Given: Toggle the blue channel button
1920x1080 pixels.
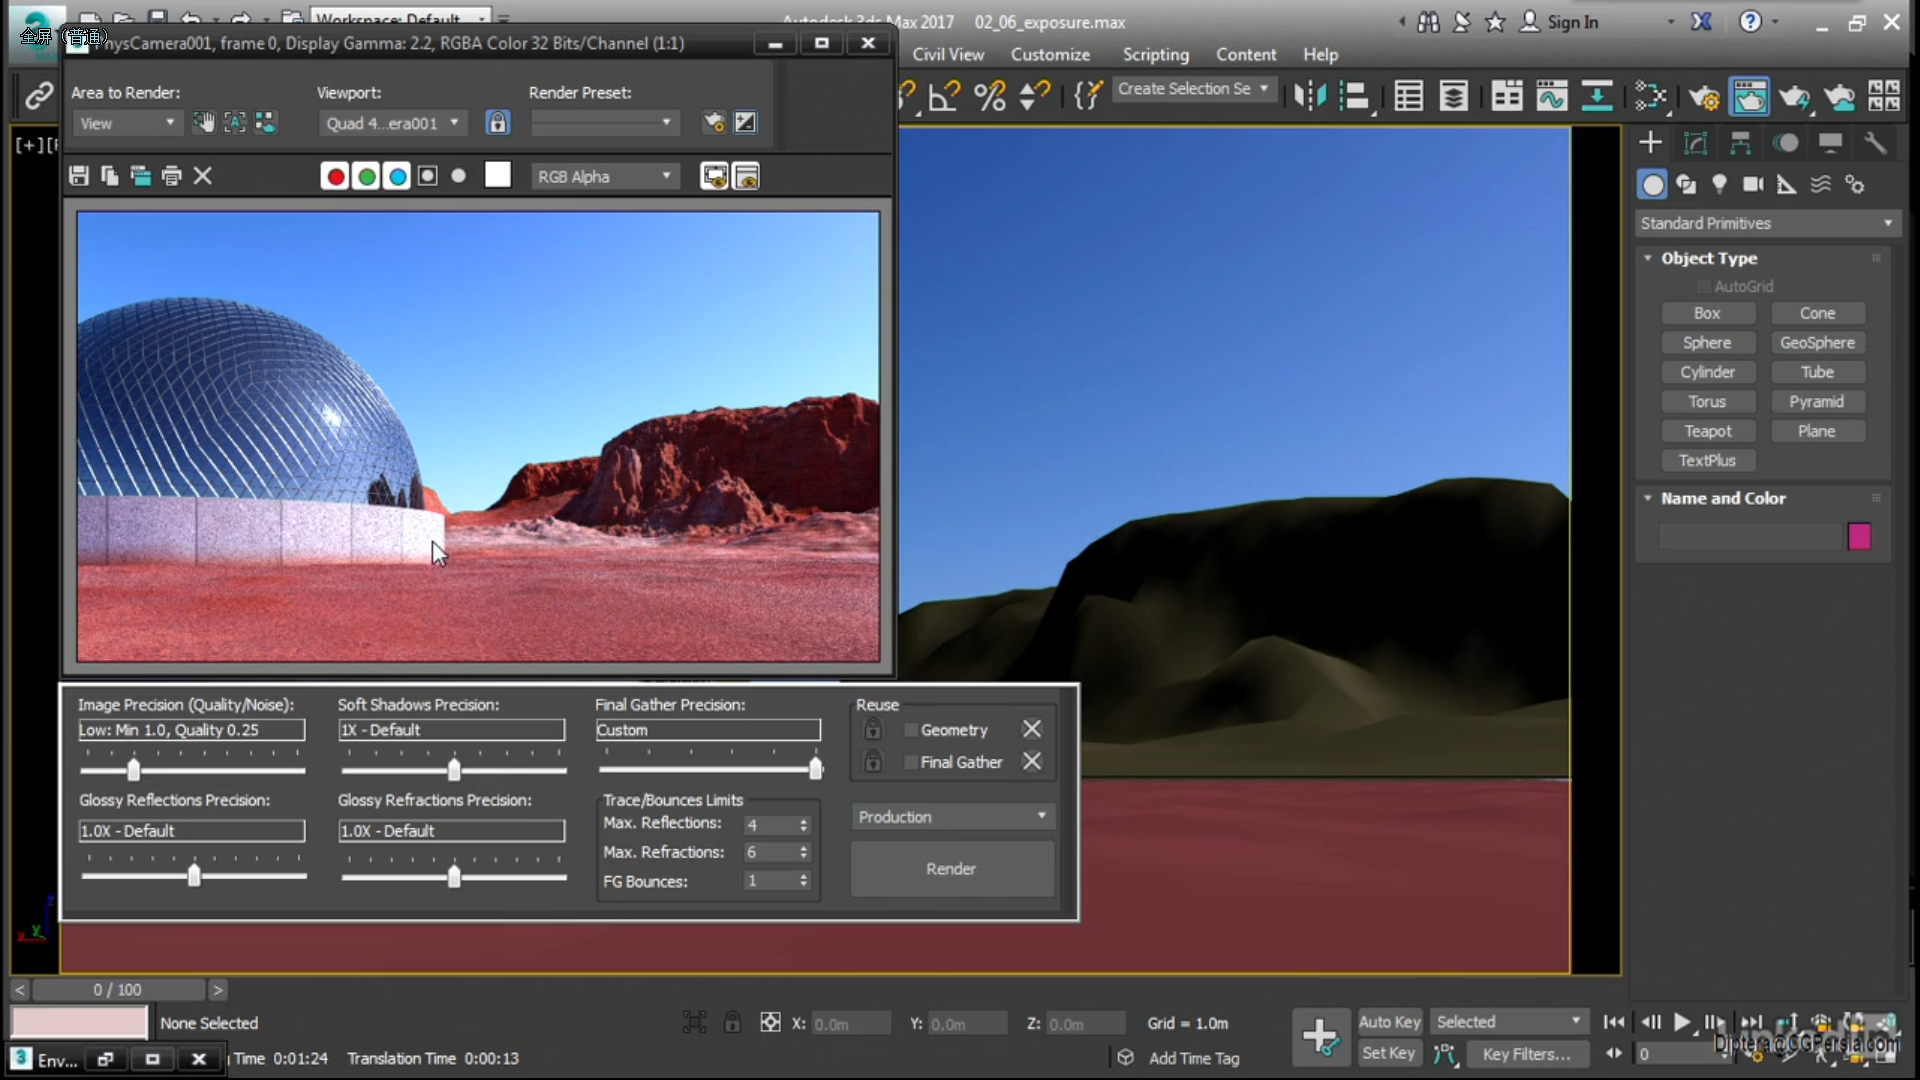Looking at the screenshot, I should (x=398, y=177).
